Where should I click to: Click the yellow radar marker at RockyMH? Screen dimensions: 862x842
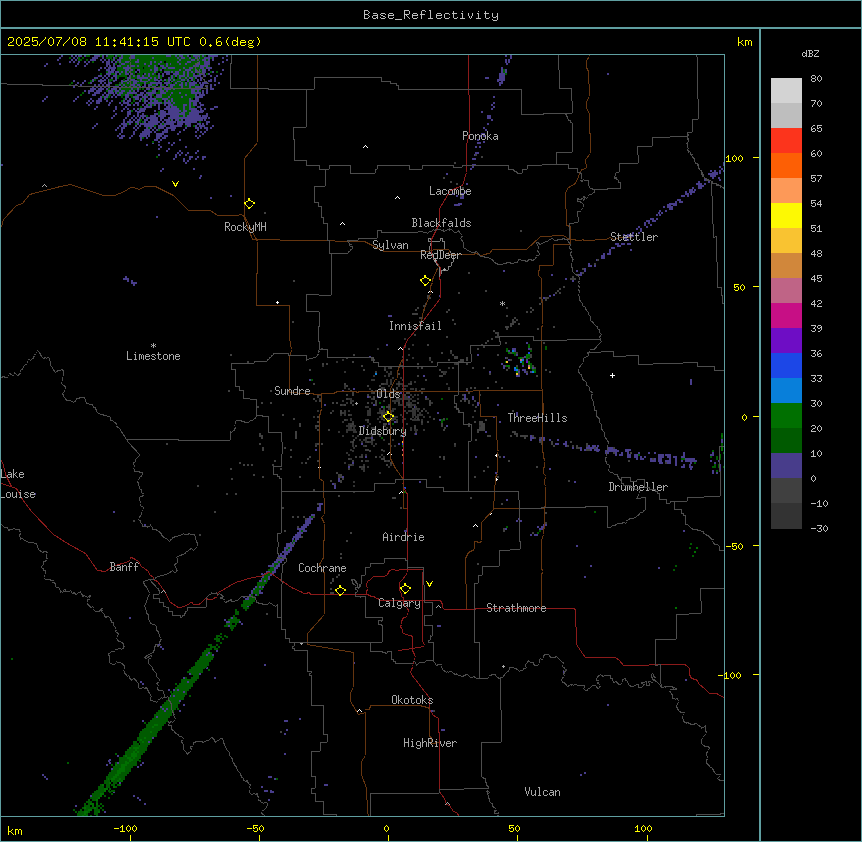coord(250,204)
